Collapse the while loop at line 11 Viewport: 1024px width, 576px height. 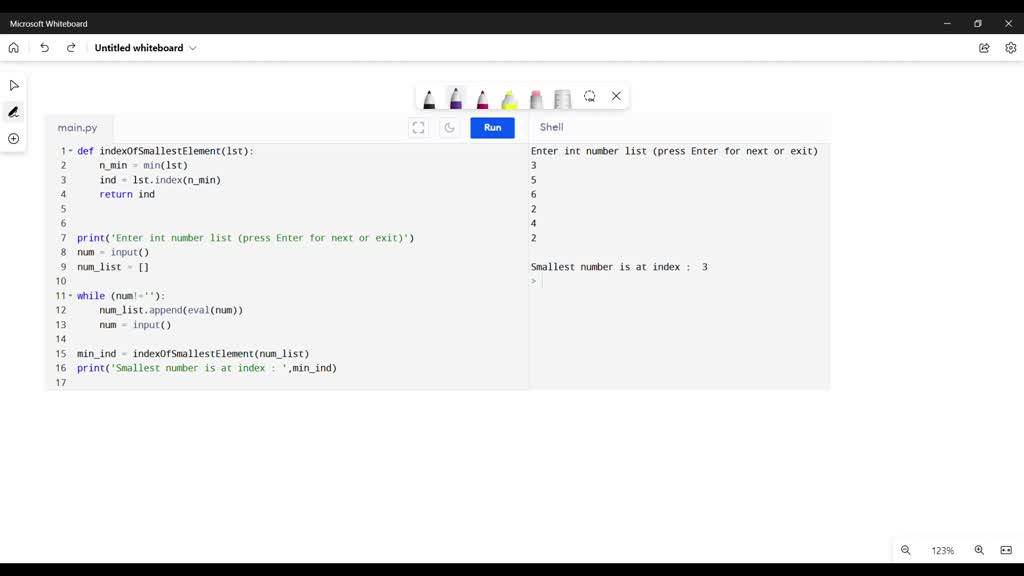point(71,296)
